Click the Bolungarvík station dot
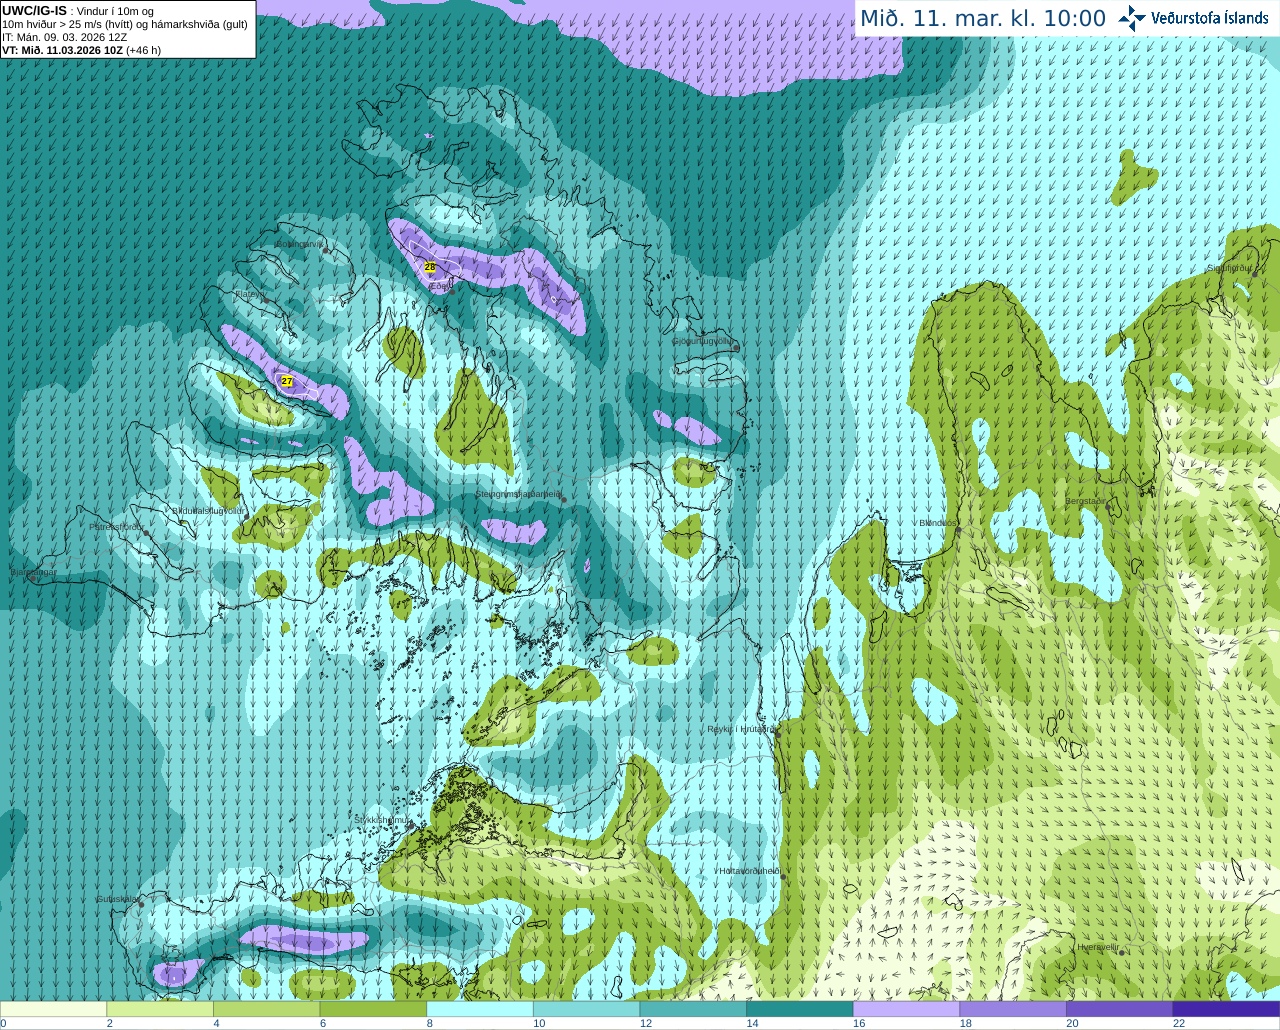Image resolution: width=1280 pixels, height=1030 pixels. [326, 249]
